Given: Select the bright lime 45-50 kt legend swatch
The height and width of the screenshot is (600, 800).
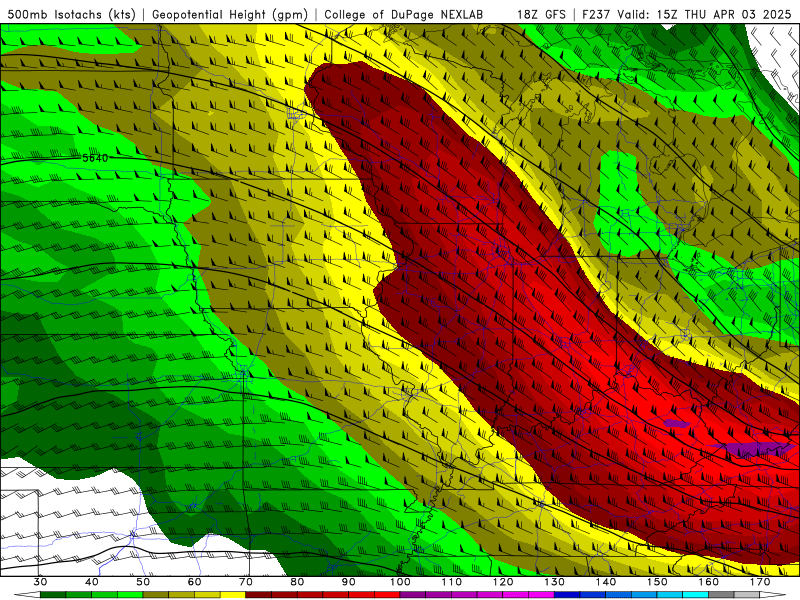Looking at the screenshot, I should (x=130, y=595).
